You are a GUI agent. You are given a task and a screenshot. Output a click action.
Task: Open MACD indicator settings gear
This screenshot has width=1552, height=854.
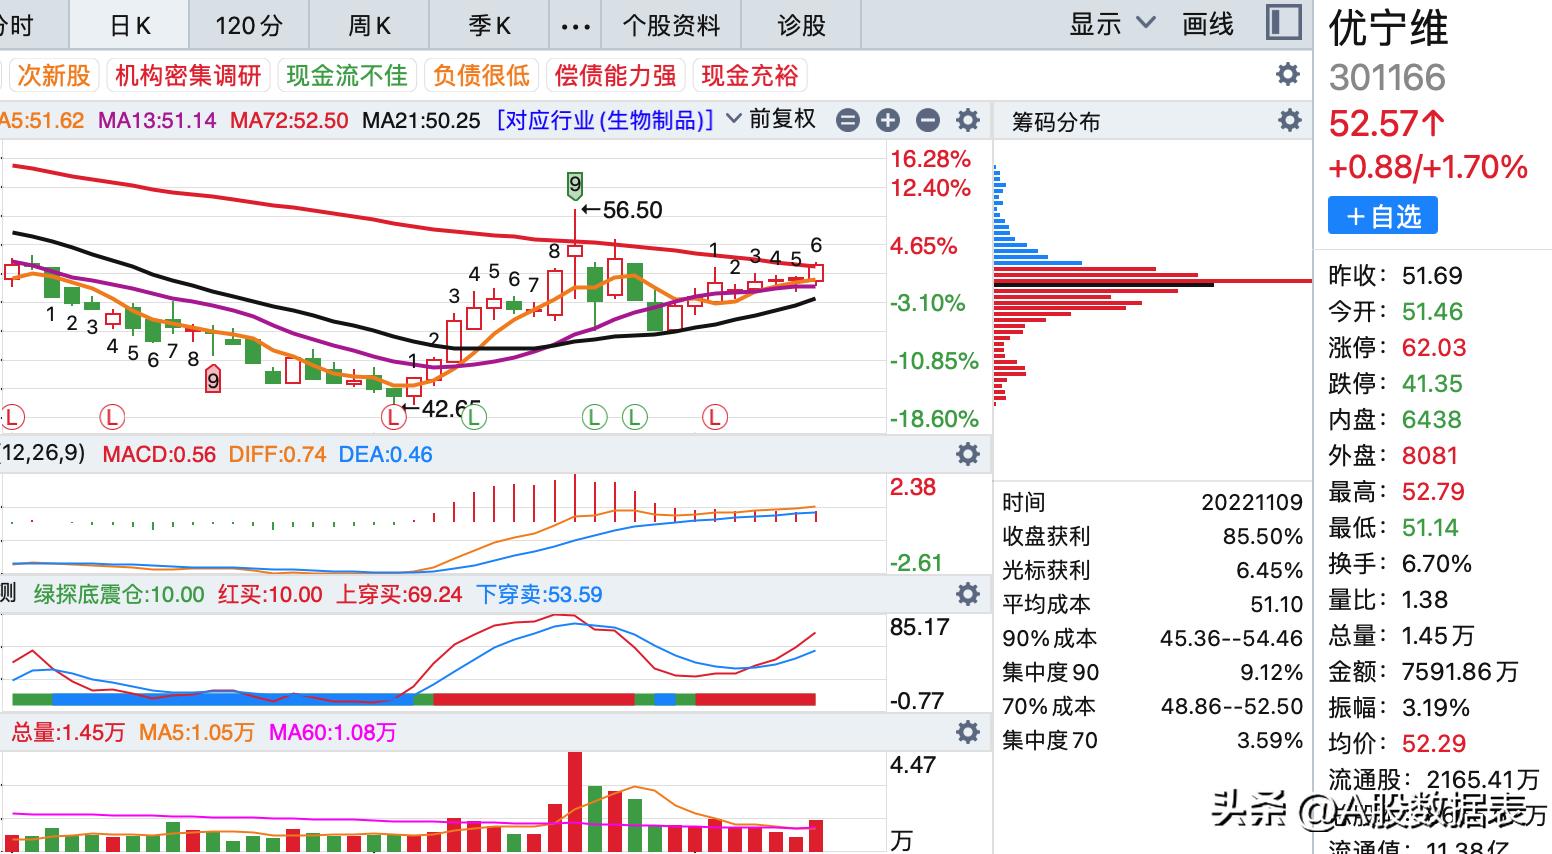[968, 454]
